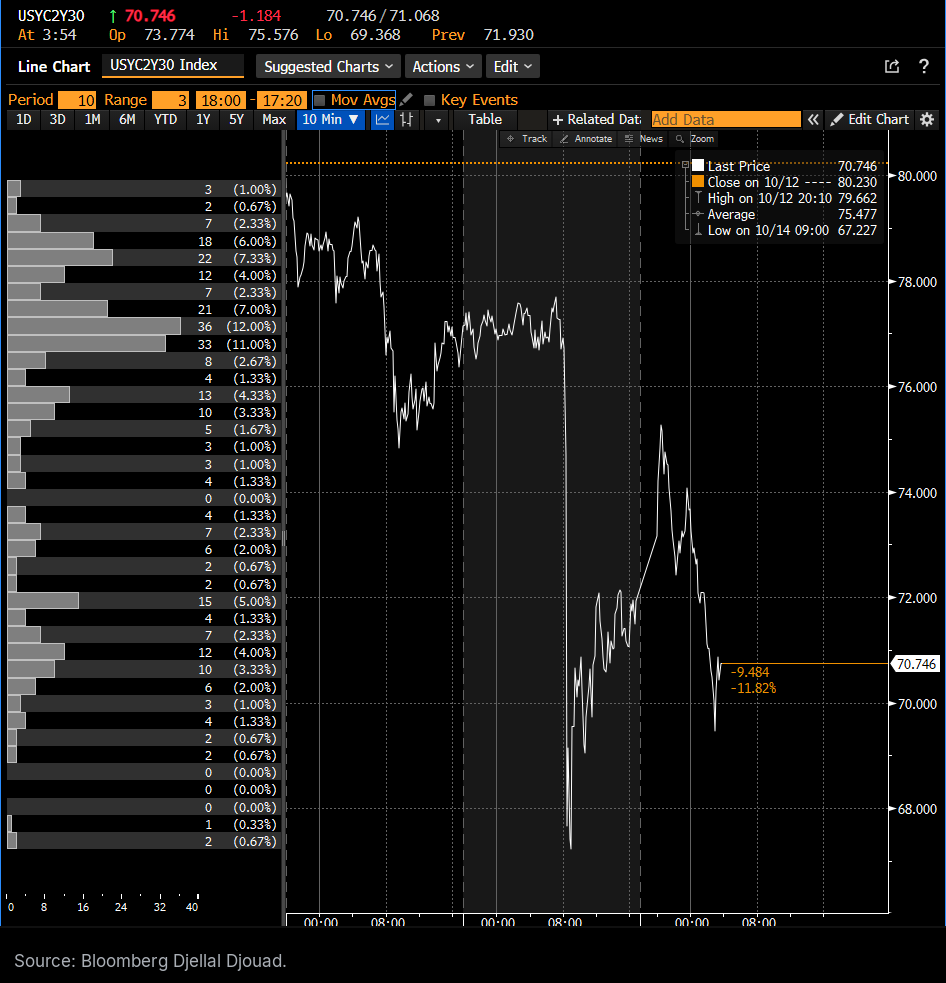
Task: Activate the Zoom tool
Action: tap(695, 139)
